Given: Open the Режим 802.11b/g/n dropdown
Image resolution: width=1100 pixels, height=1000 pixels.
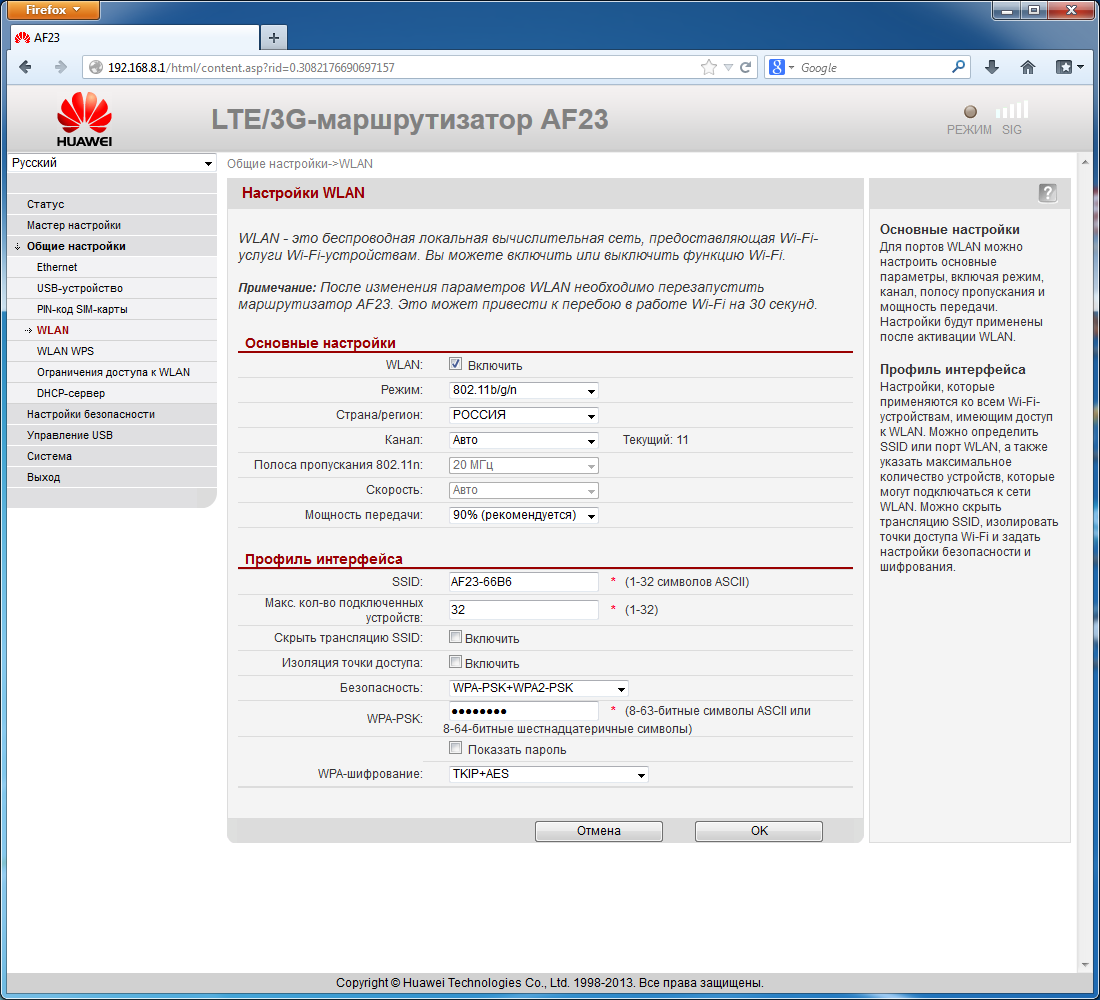Looking at the screenshot, I should coord(523,390).
